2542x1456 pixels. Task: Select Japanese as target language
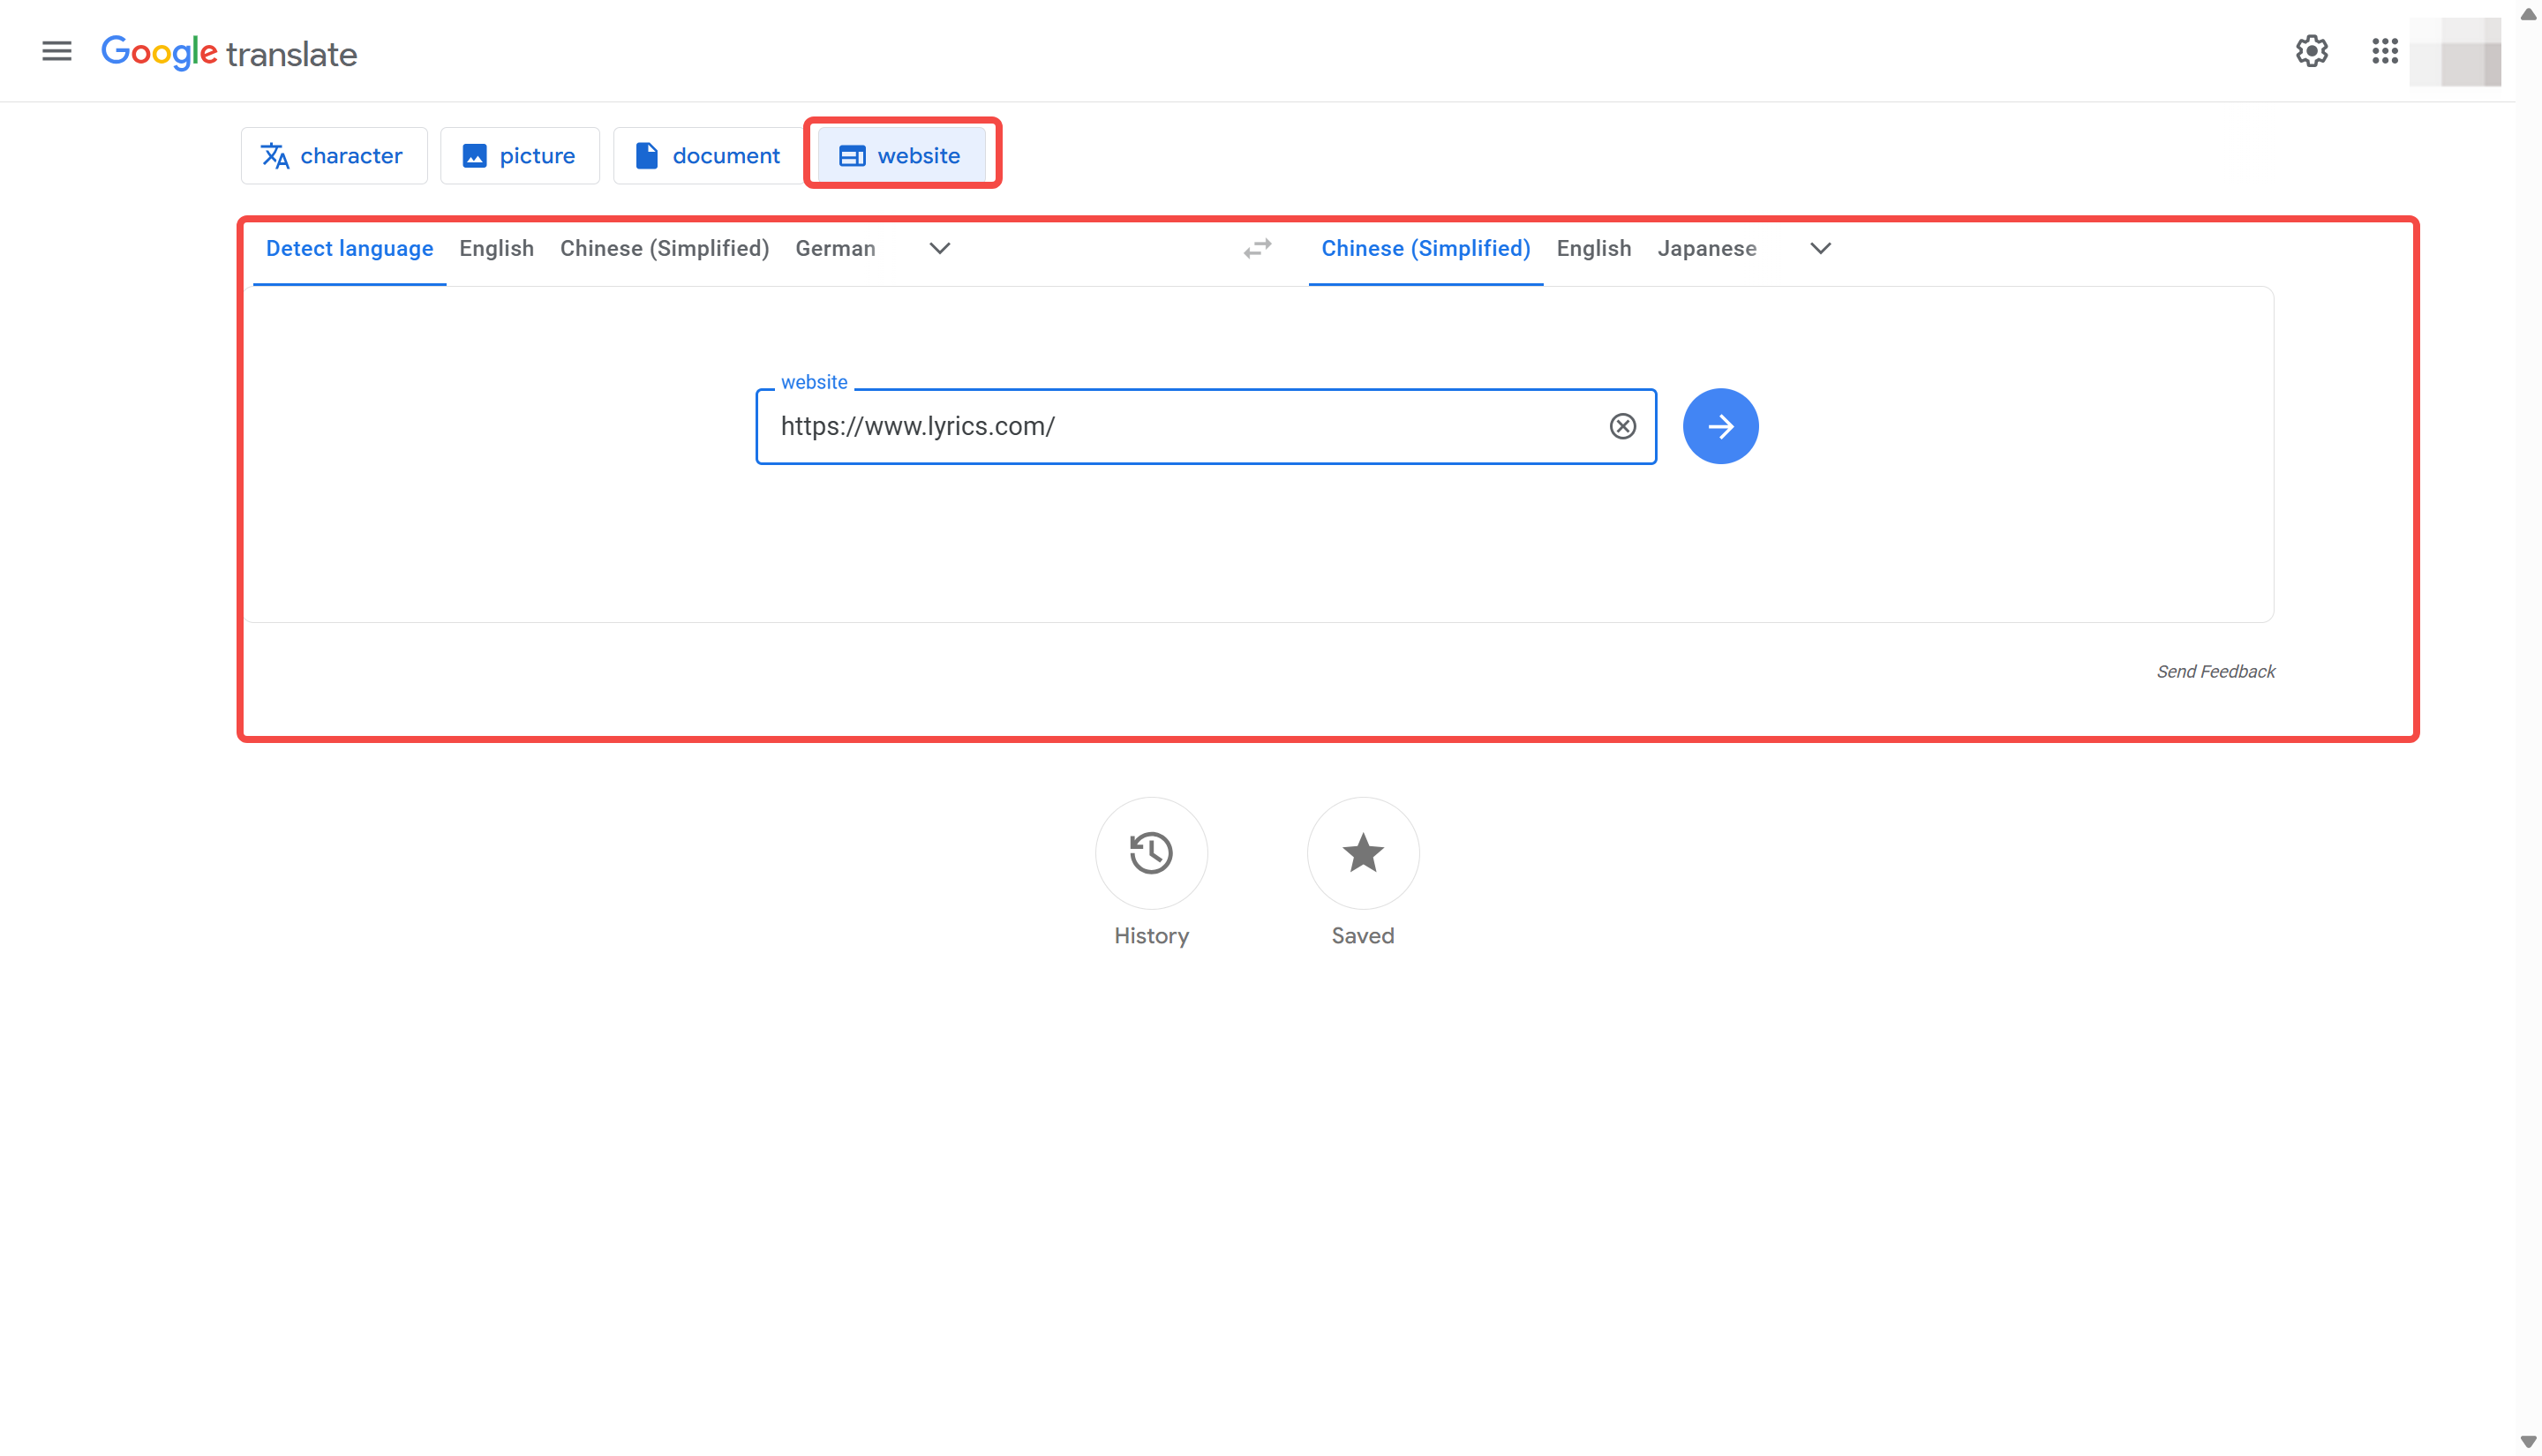(1707, 248)
